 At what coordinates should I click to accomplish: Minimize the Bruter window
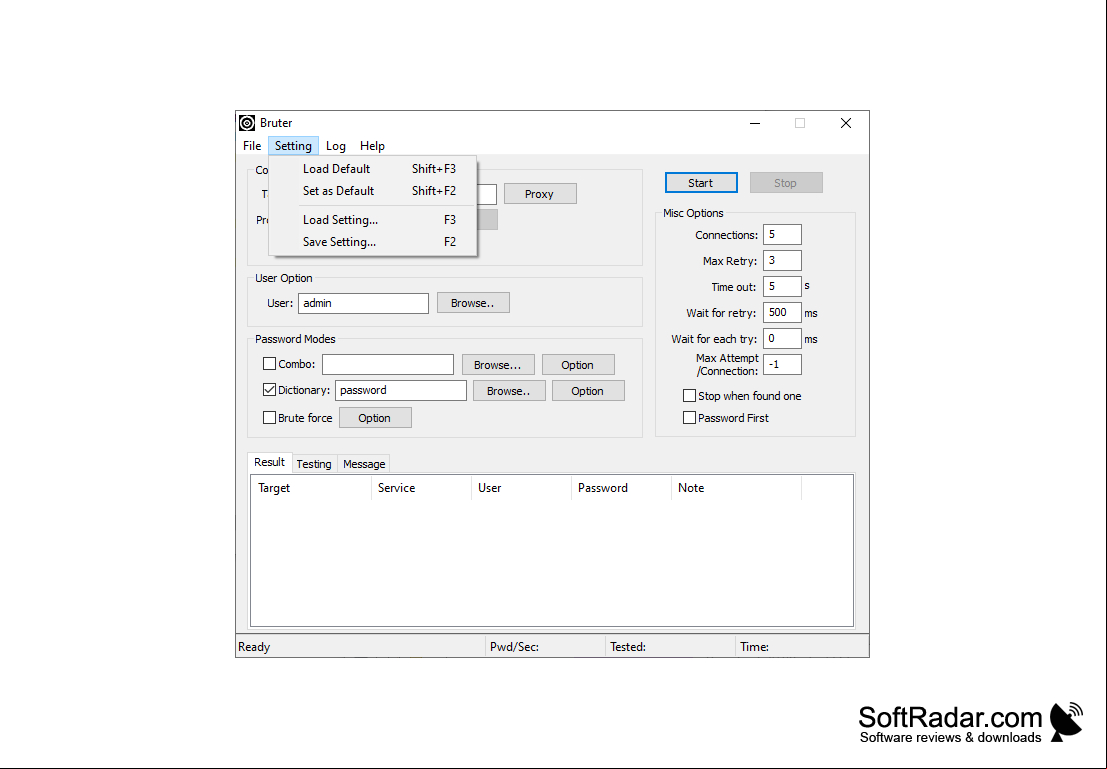click(x=755, y=123)
